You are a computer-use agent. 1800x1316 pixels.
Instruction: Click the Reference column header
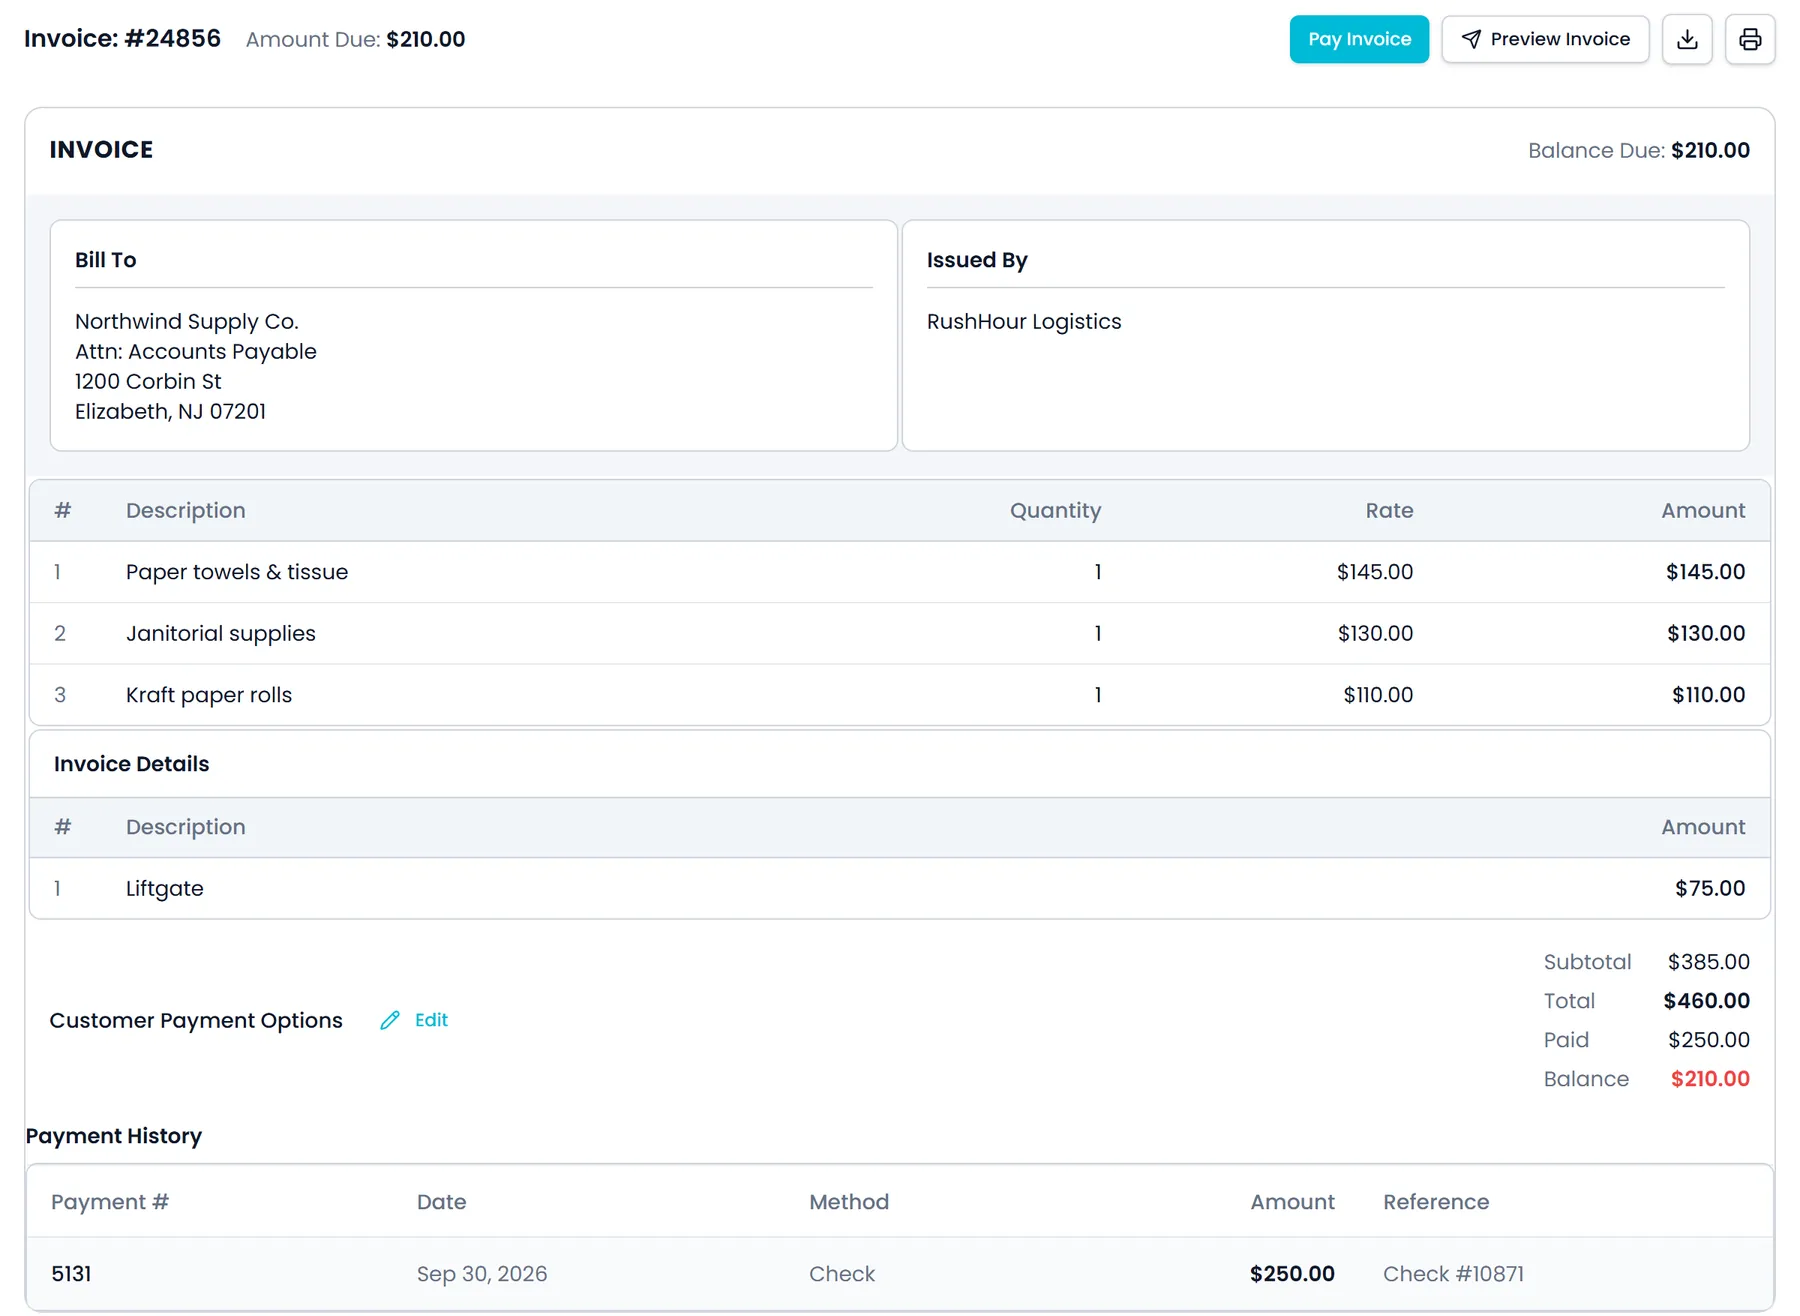pyautogui.click(x=1436, y=1202)
